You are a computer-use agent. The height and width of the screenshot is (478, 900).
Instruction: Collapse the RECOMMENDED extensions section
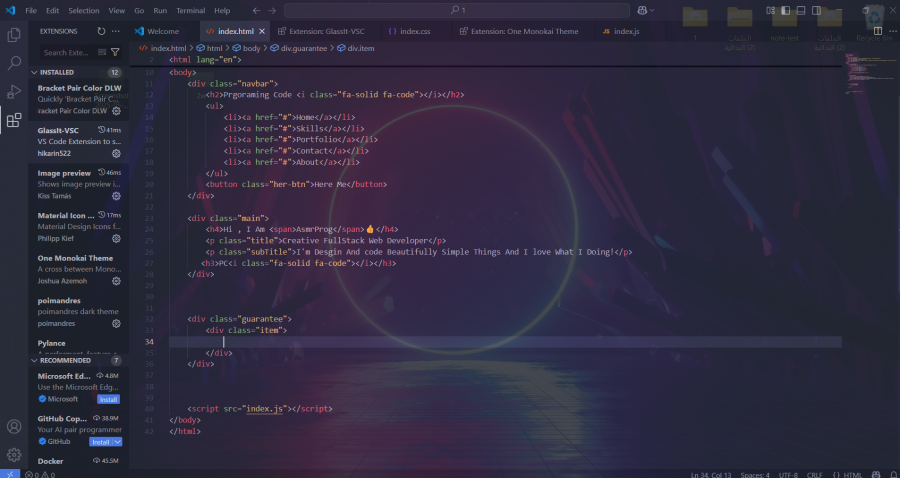(x=34, y=360)
